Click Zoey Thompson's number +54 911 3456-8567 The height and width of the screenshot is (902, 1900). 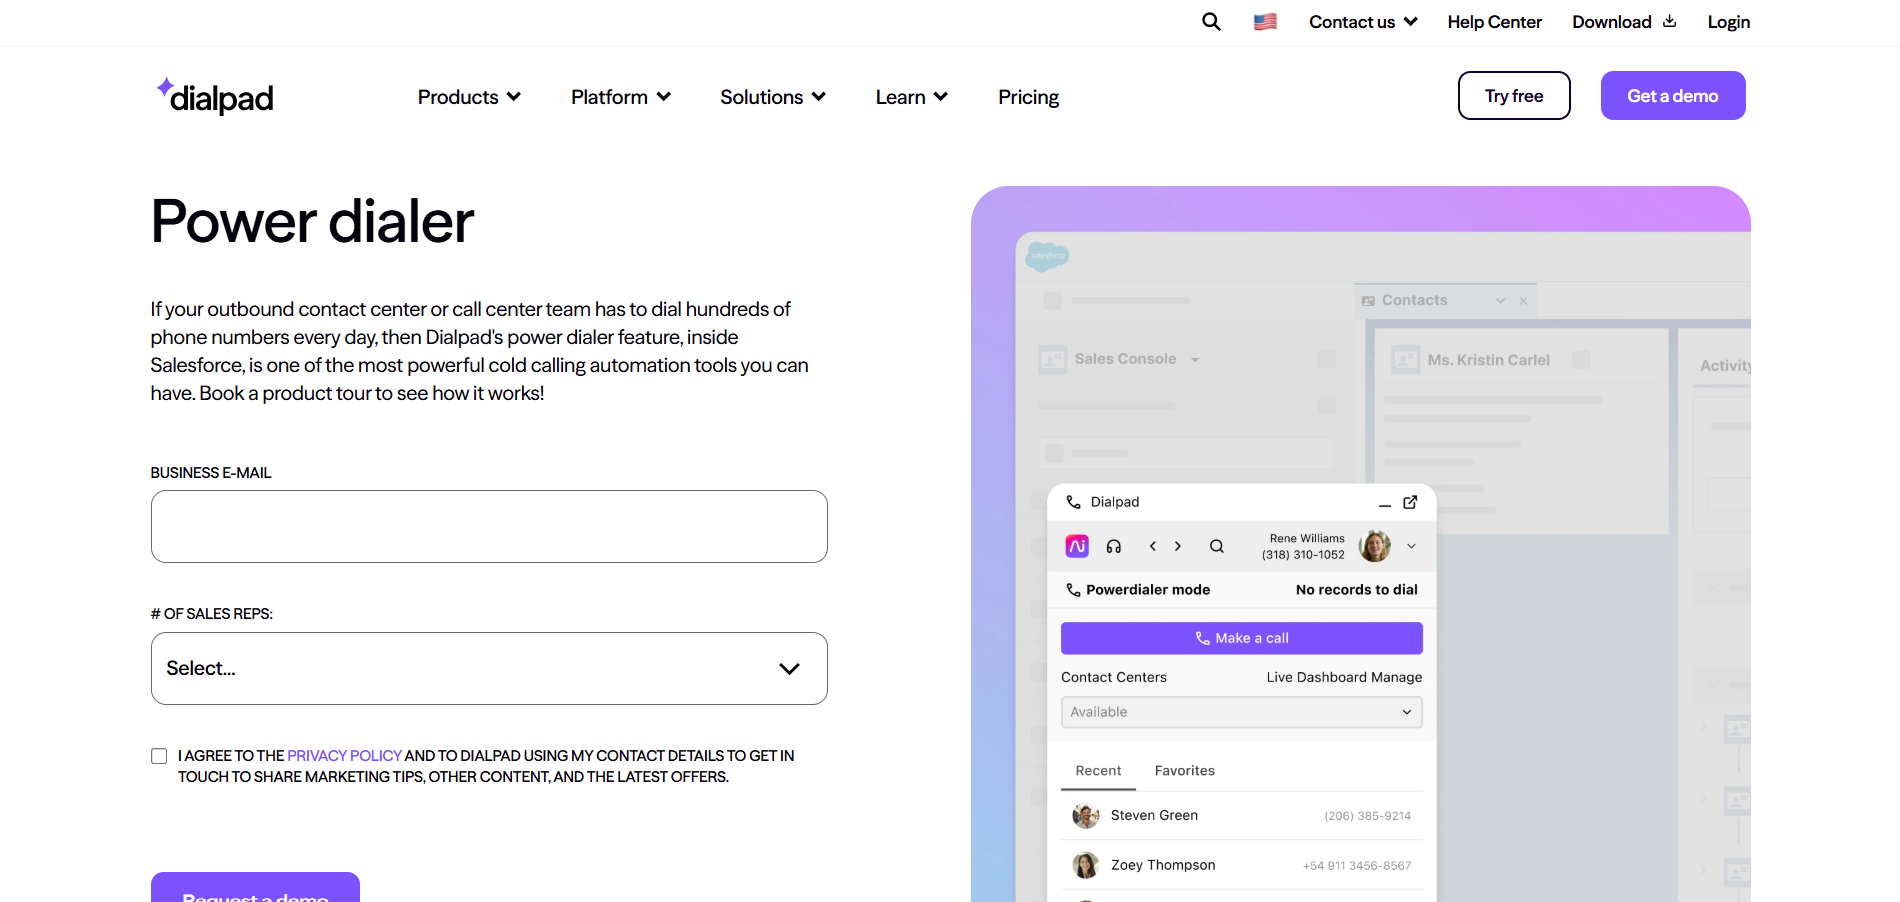point(1357,866)
